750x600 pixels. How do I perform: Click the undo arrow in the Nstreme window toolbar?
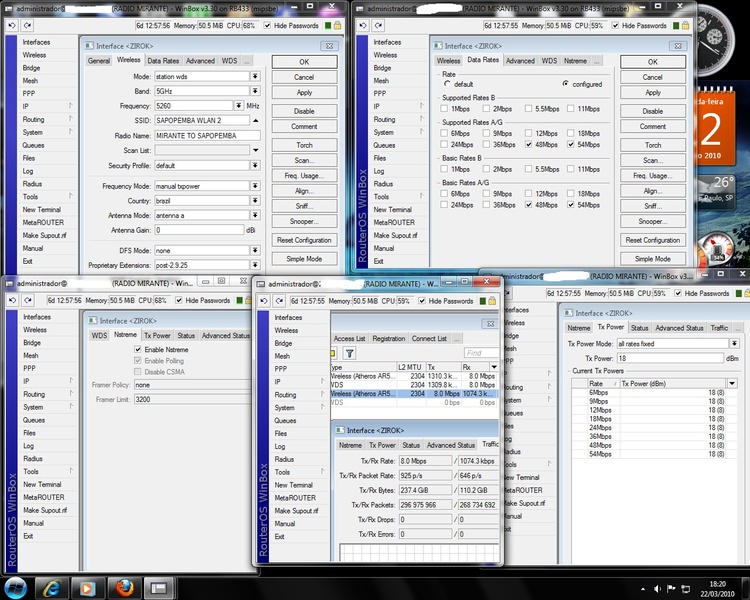pos(12,300)
